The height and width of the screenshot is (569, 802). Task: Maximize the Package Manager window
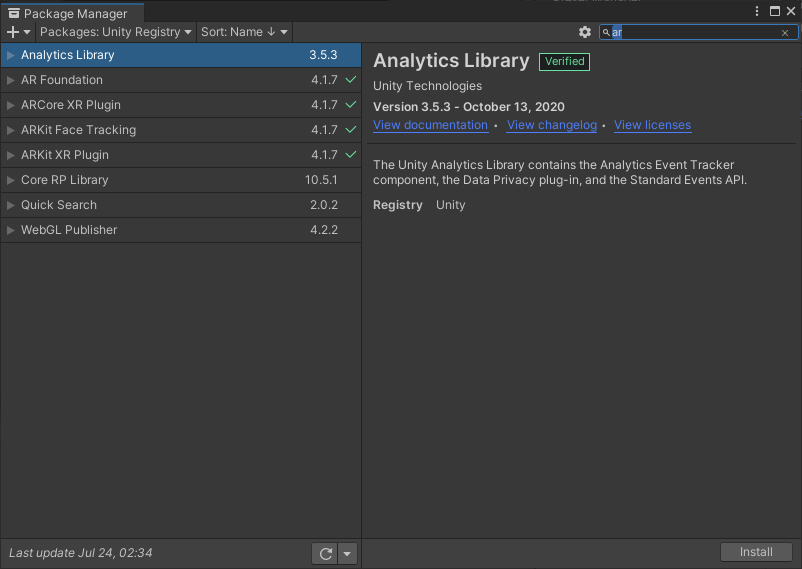(x=775, y=11)
